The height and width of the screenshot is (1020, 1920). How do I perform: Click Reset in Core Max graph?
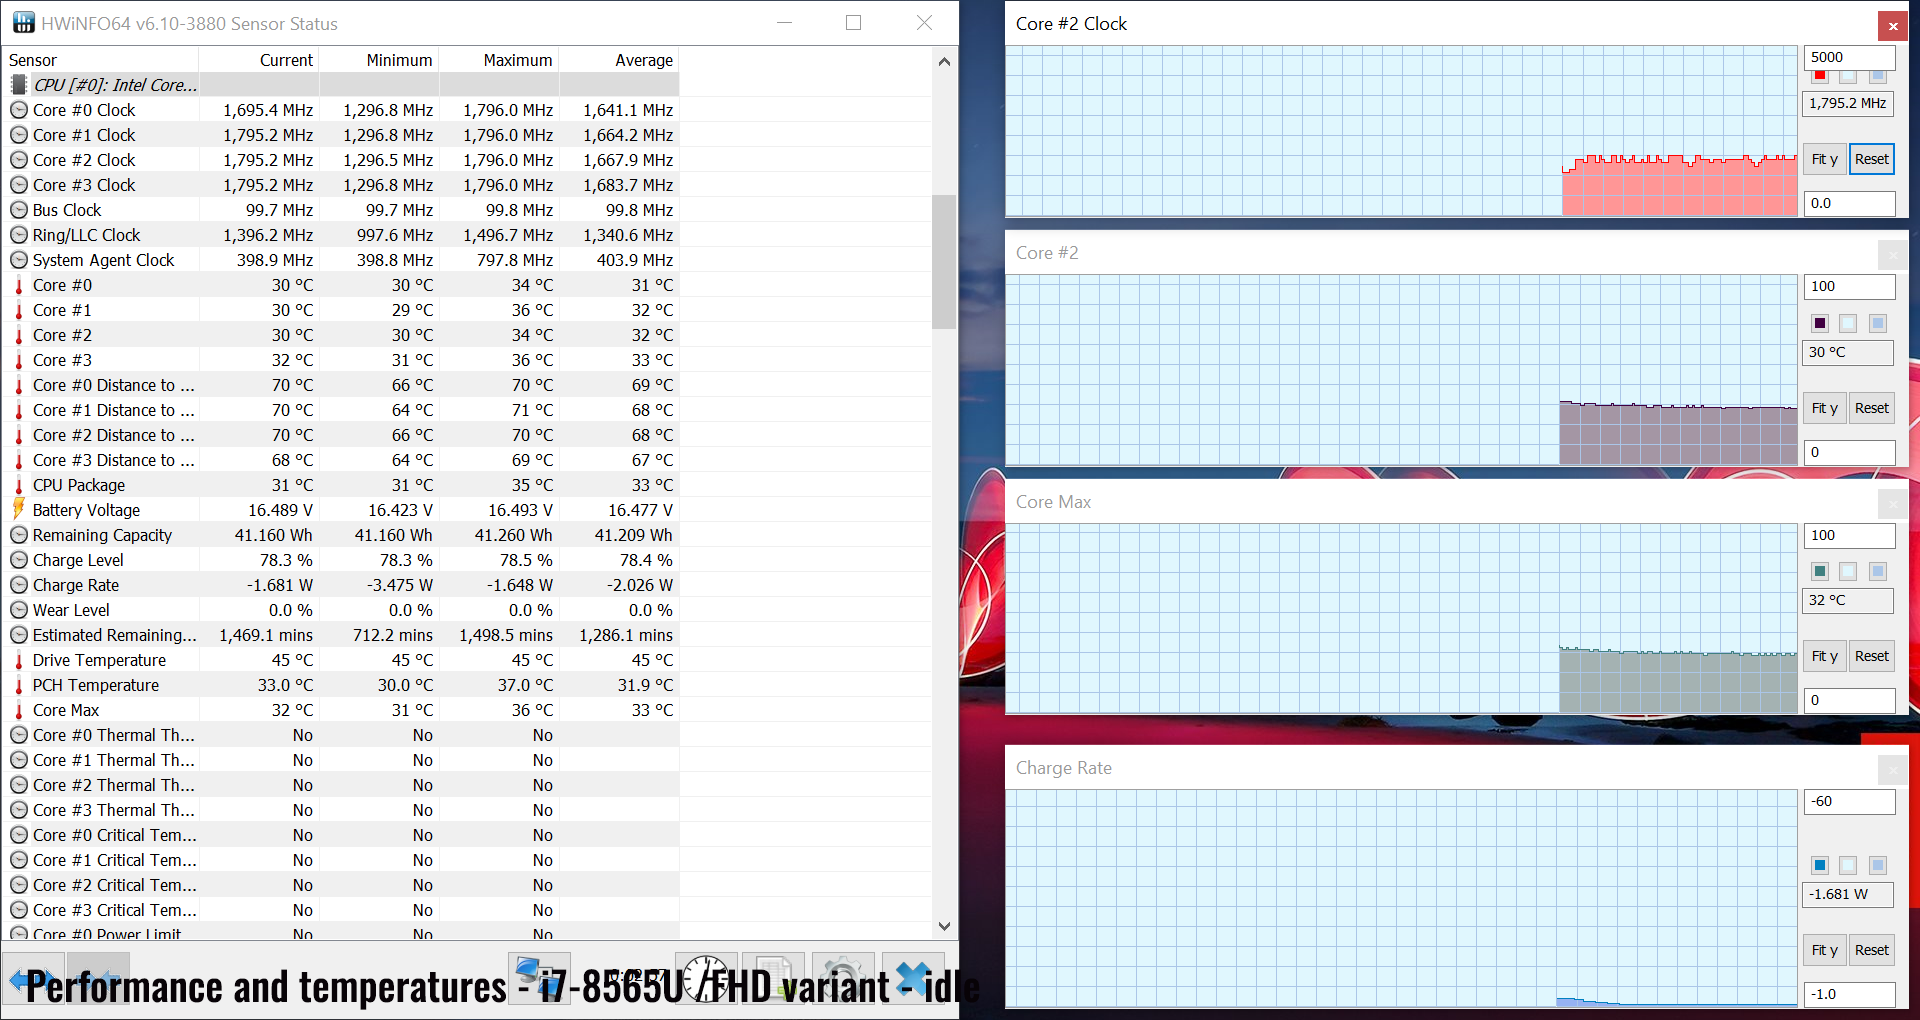click(x=1871, y=656)
